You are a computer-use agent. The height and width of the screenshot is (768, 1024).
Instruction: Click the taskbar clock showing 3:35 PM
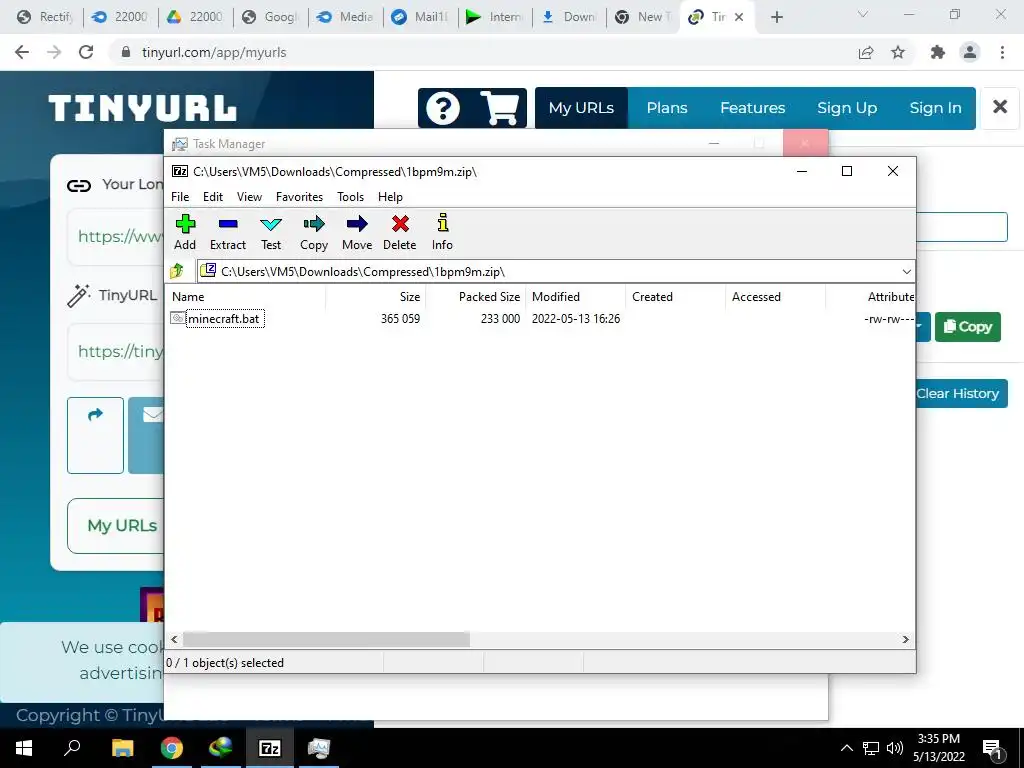[938, 748]
